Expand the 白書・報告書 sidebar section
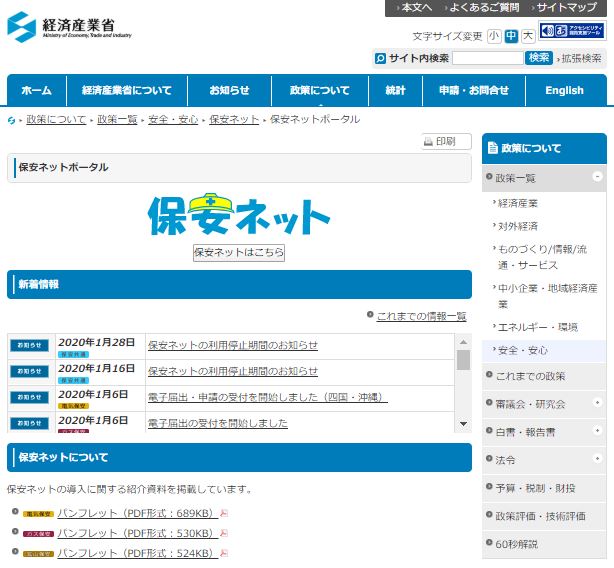614x568 pixels. click(597, 431)
